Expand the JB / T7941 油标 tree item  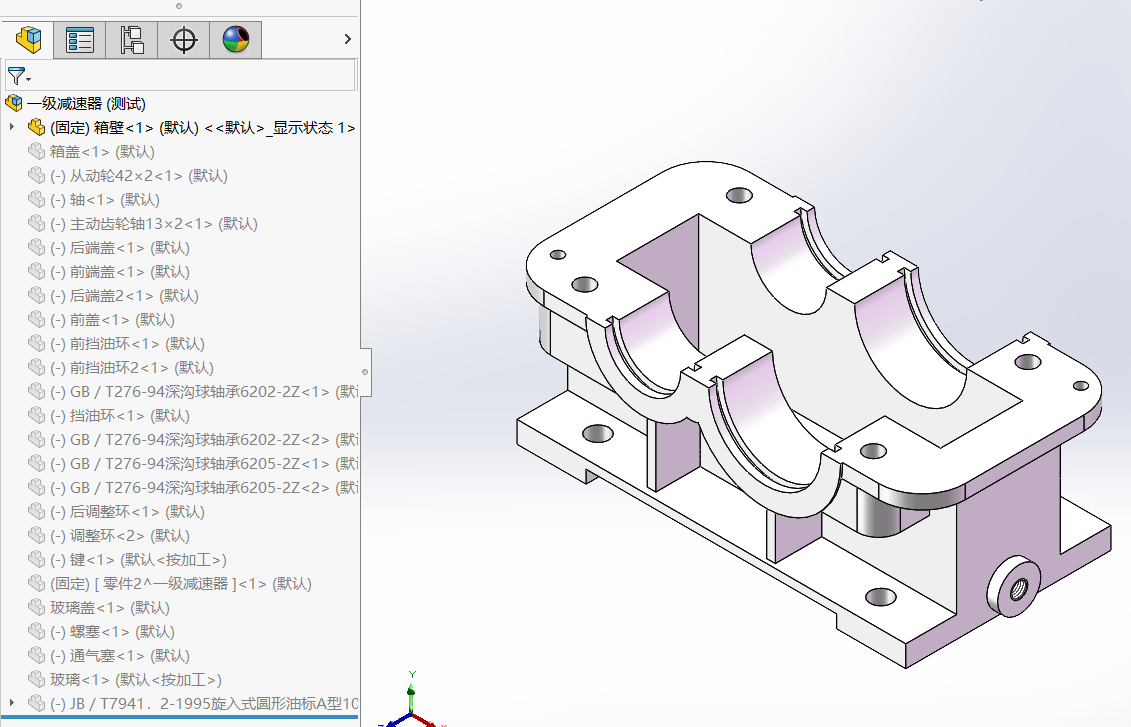coord(10,703)
